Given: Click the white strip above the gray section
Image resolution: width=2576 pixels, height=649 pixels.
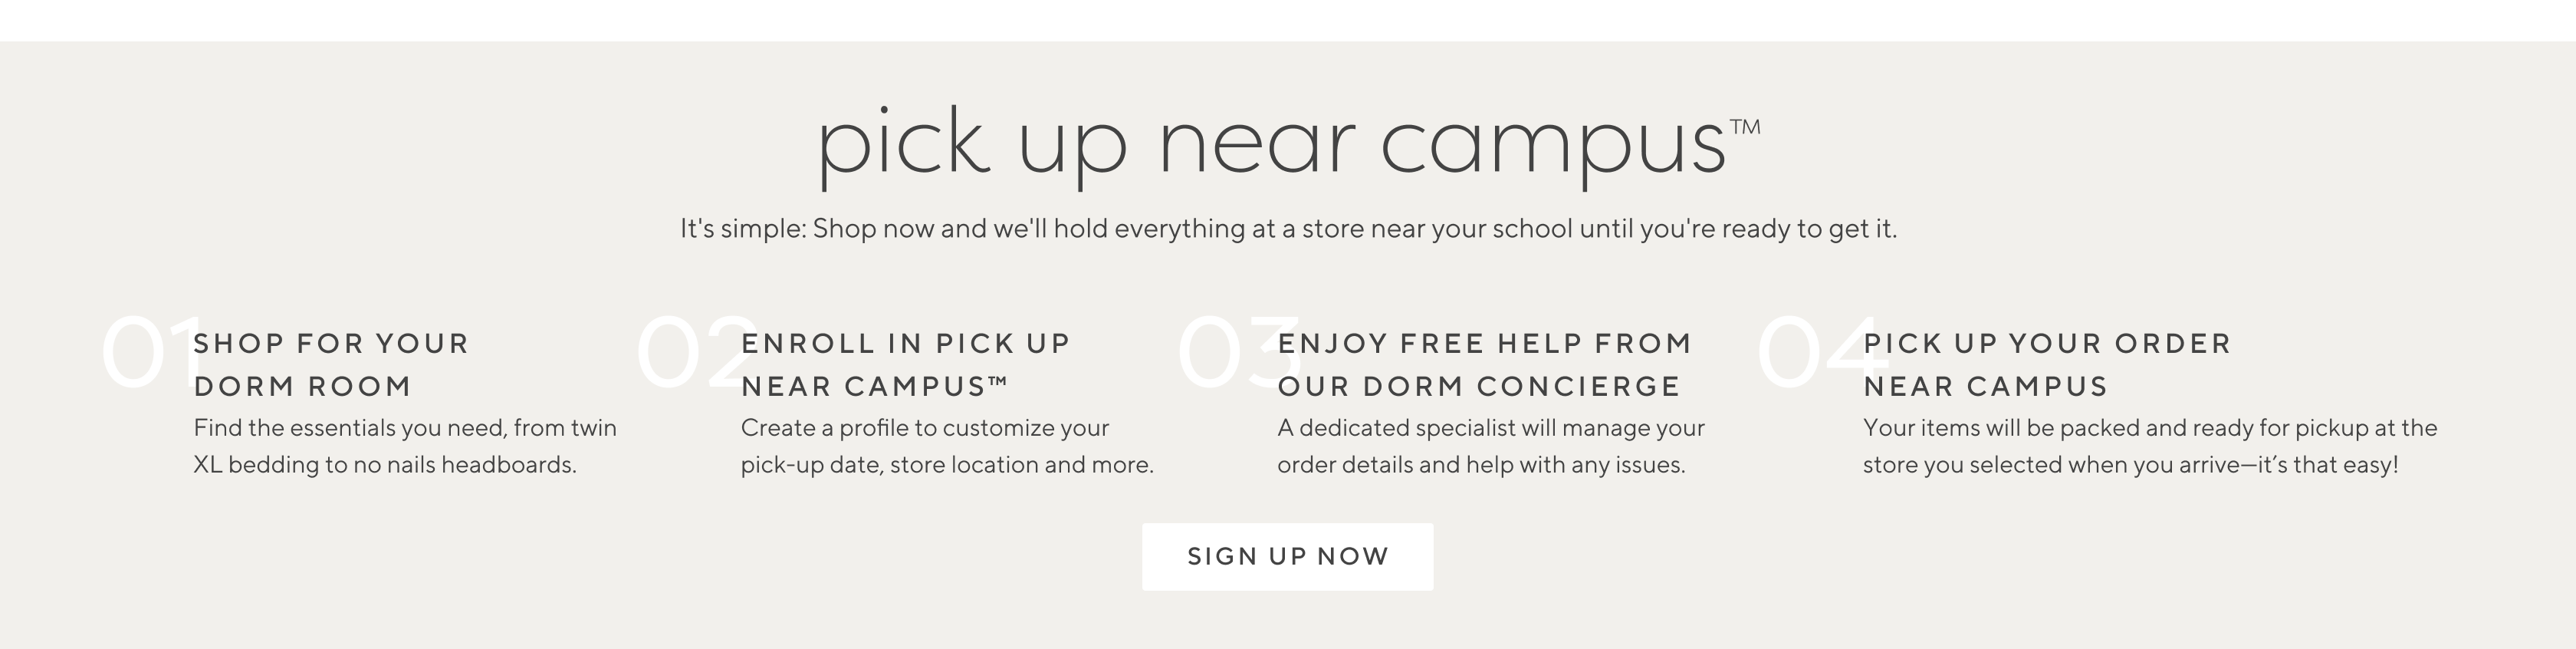Looking at the screenshot, I should (x=1288, y=20).
